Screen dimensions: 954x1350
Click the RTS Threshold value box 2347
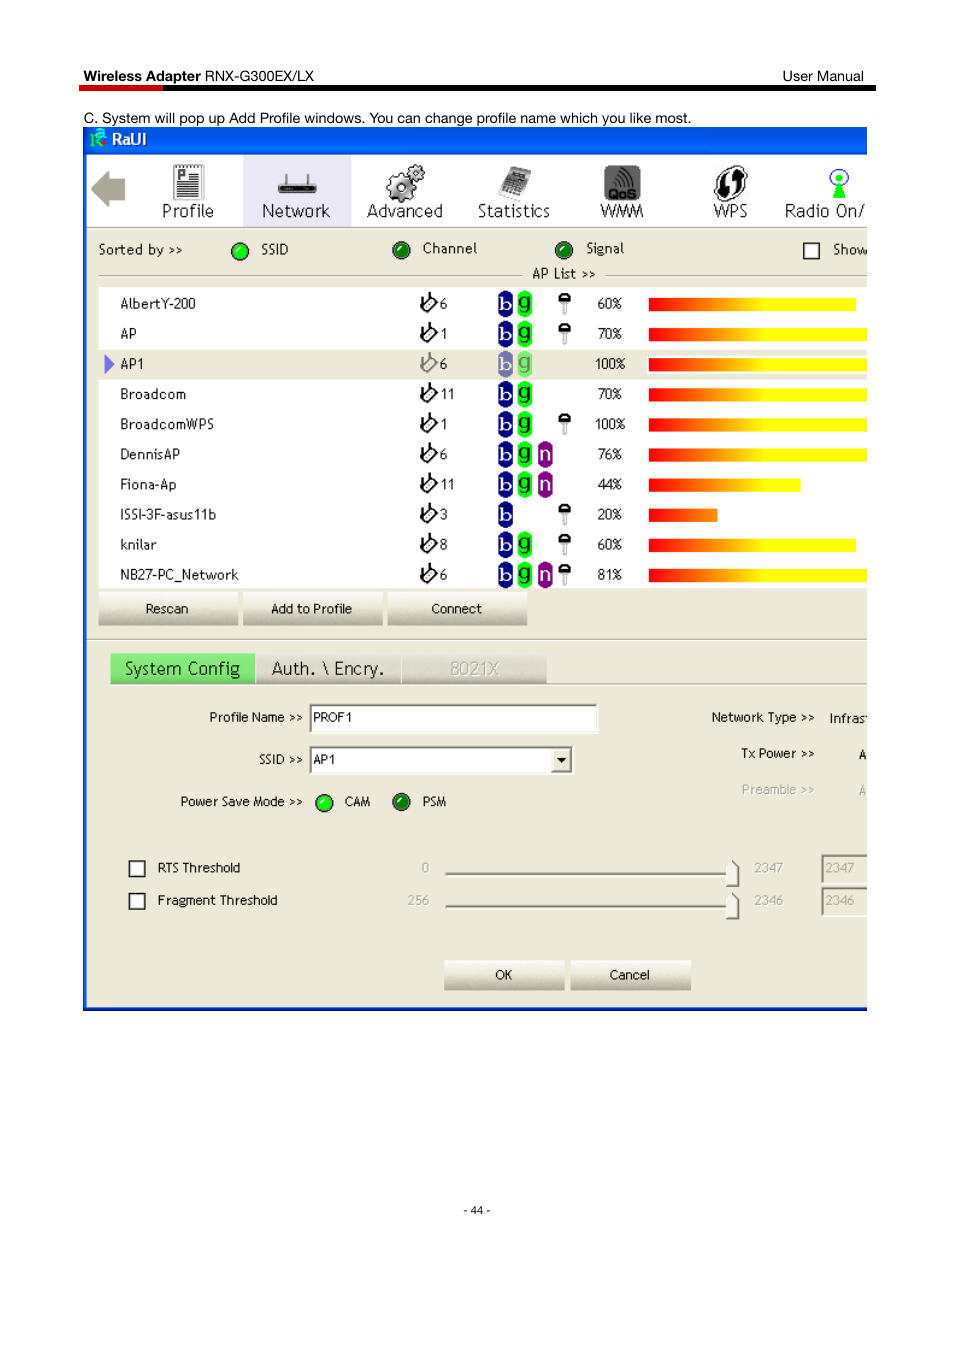[x=843, y=868]
